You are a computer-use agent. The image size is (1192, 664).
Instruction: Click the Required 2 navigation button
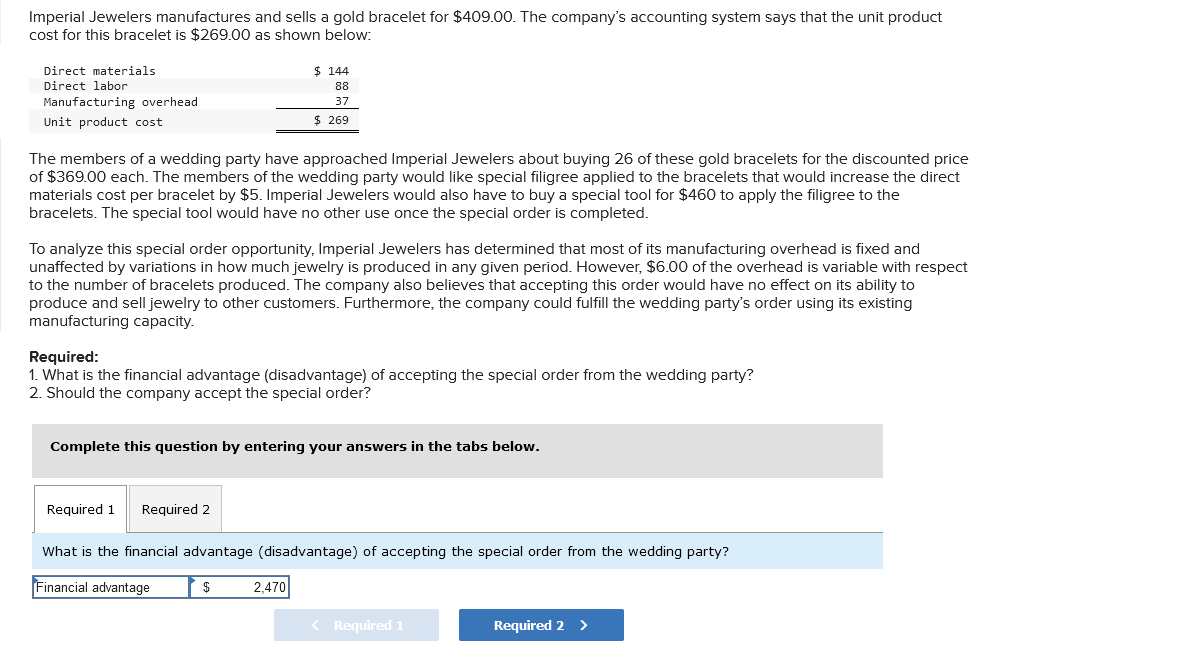point(541,625)
